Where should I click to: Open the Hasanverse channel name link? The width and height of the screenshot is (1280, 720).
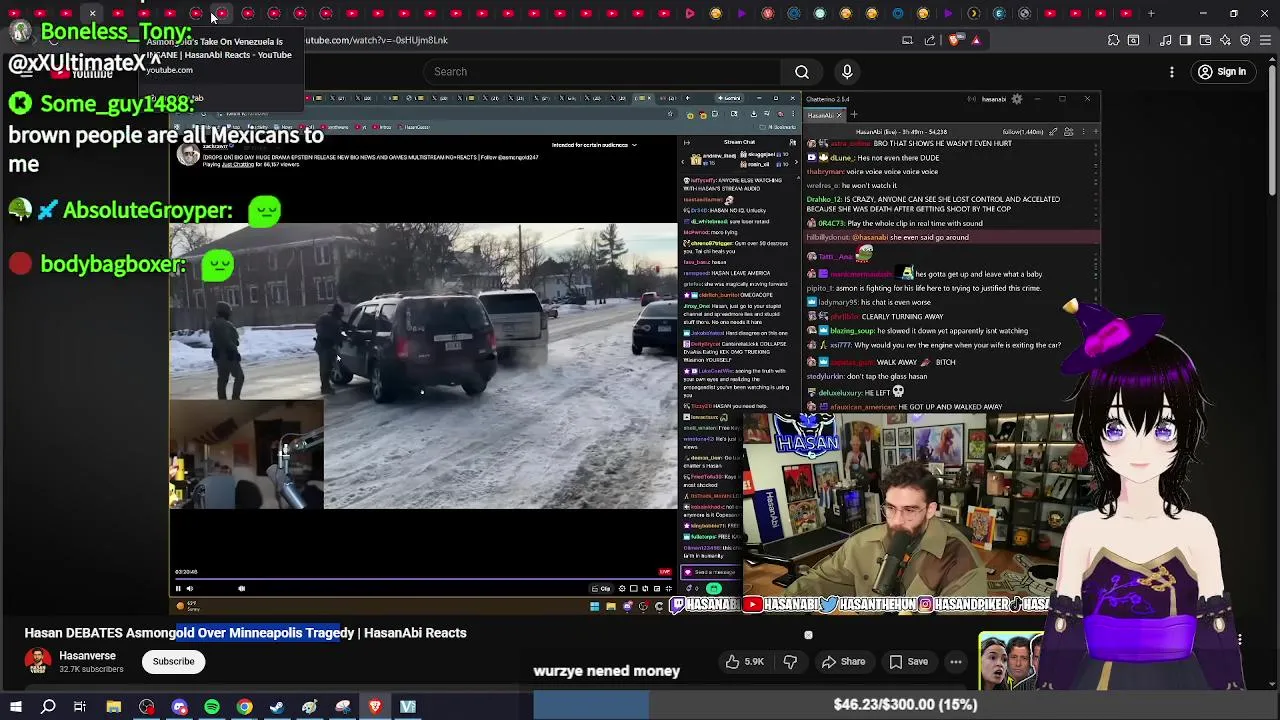coord(87,656)
